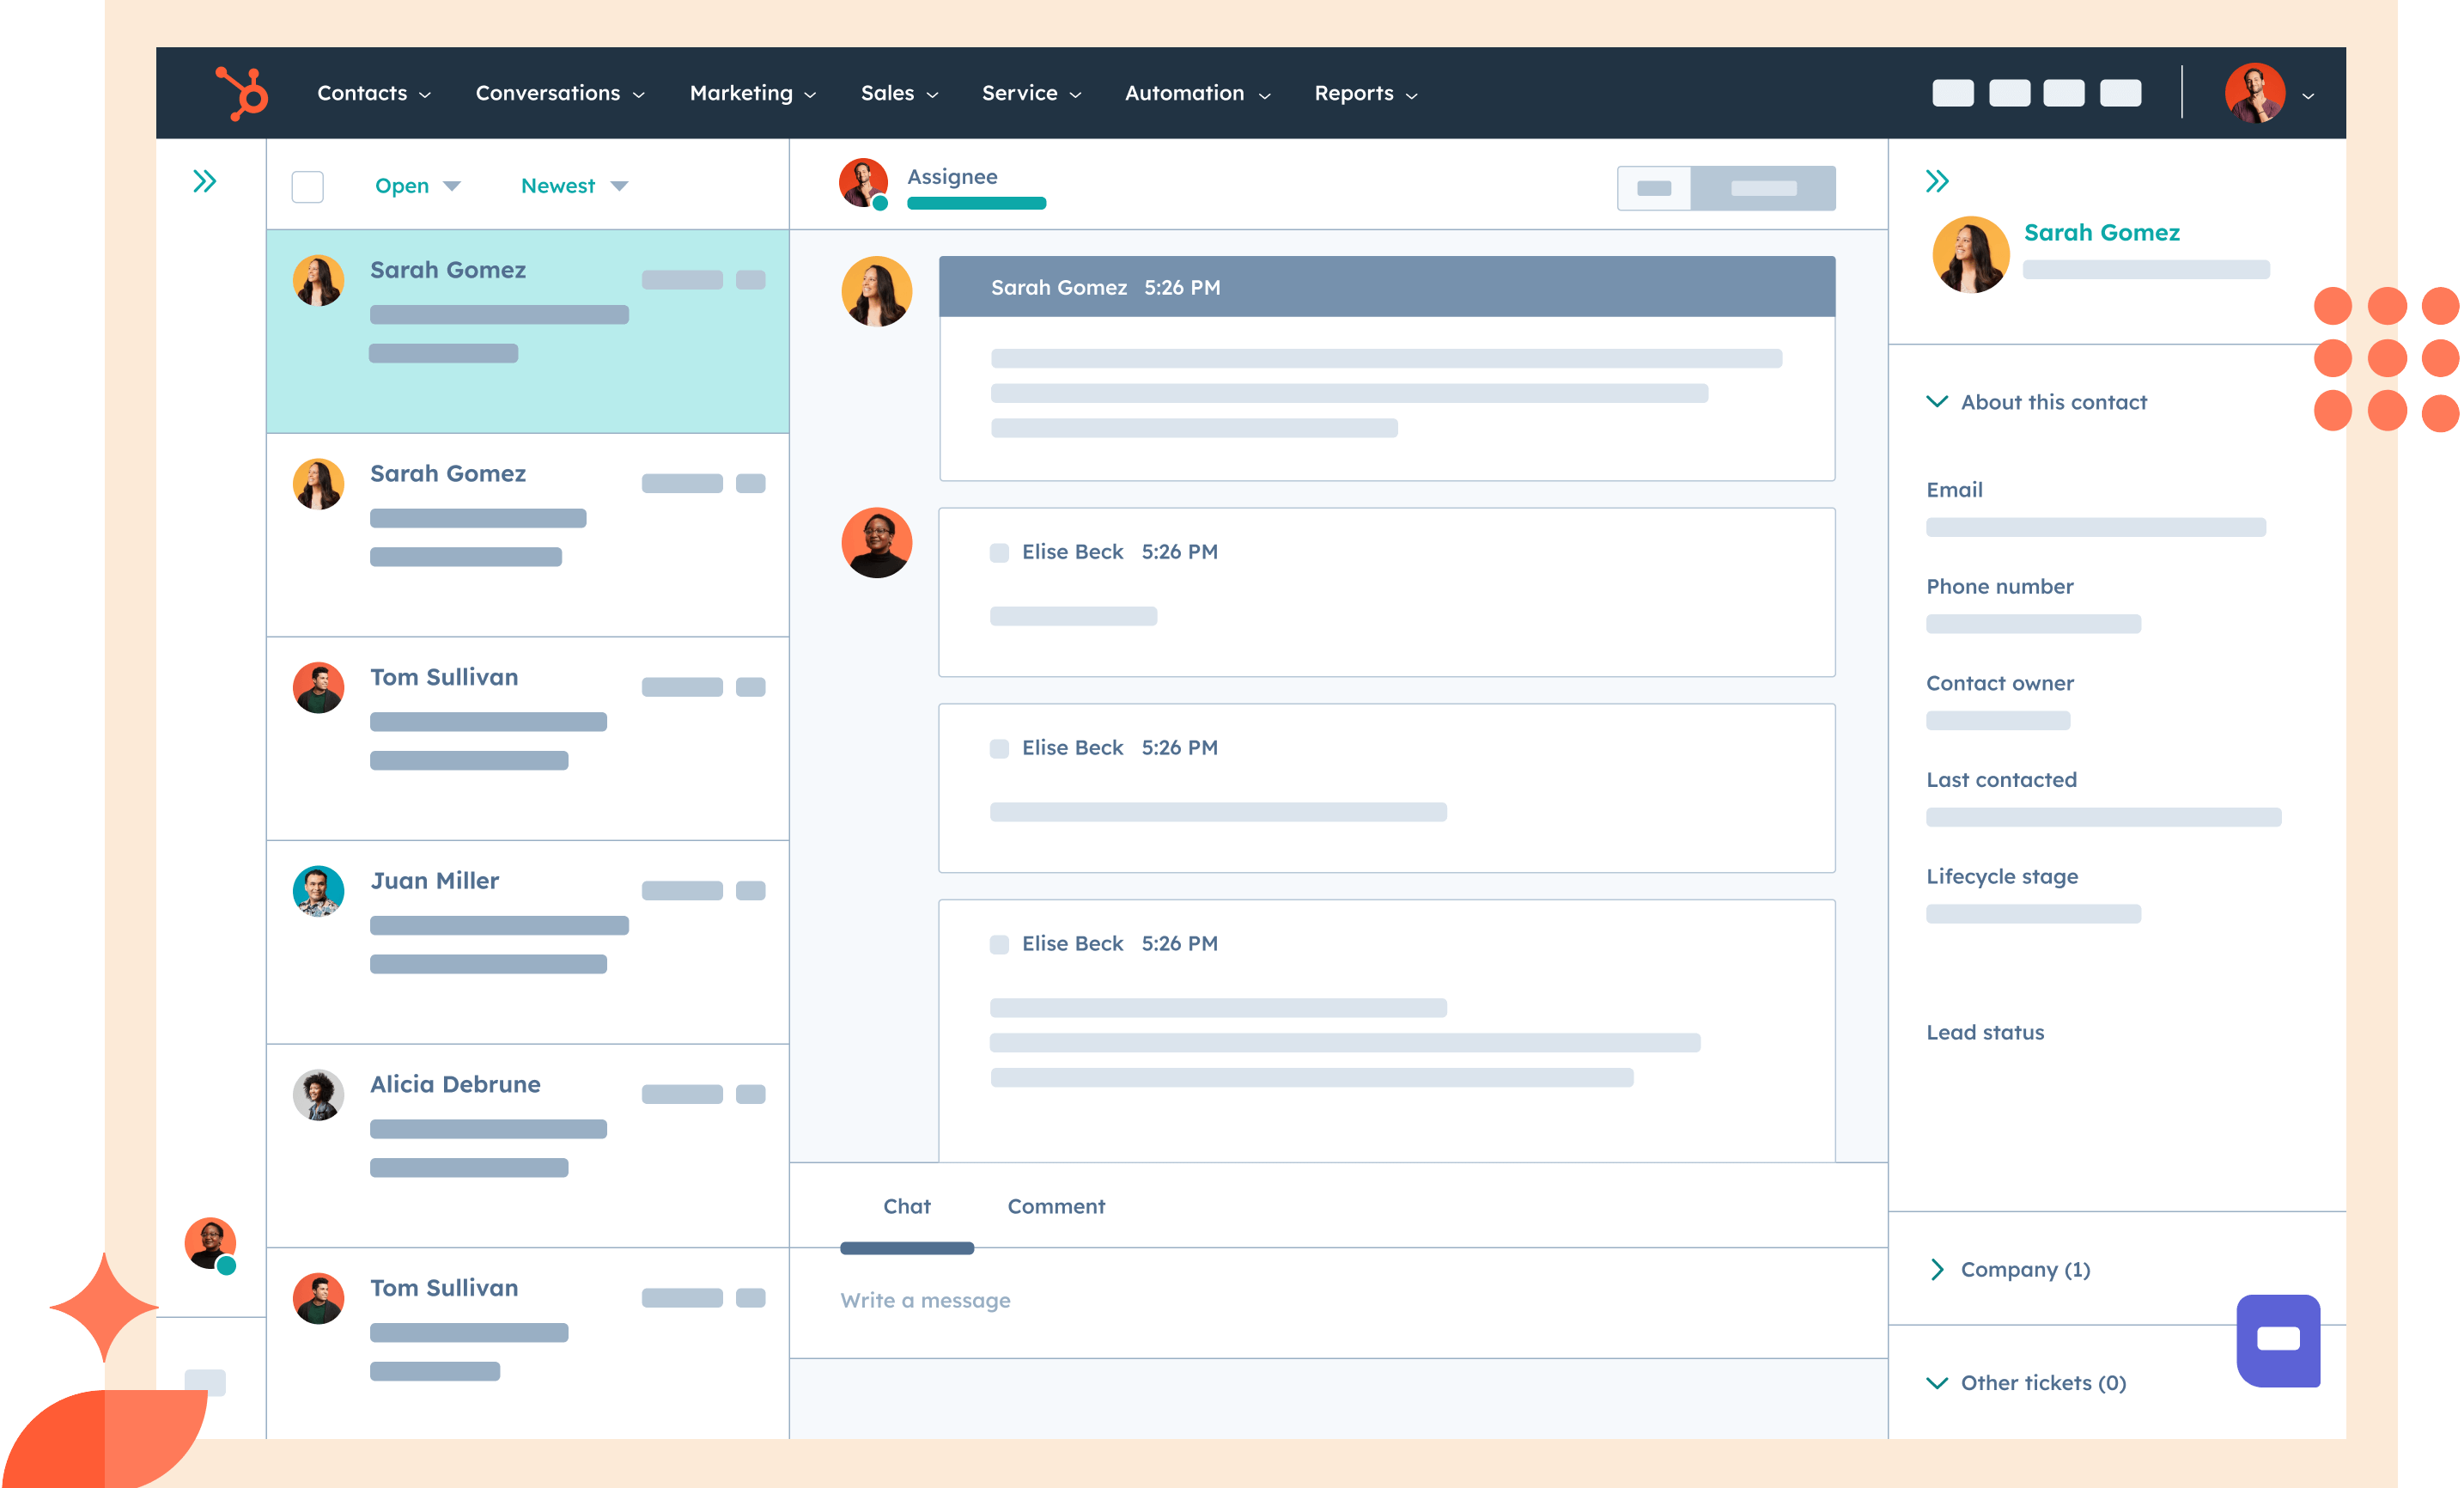Open the Alicia Debrune conversation

(x=528, y=1146)
